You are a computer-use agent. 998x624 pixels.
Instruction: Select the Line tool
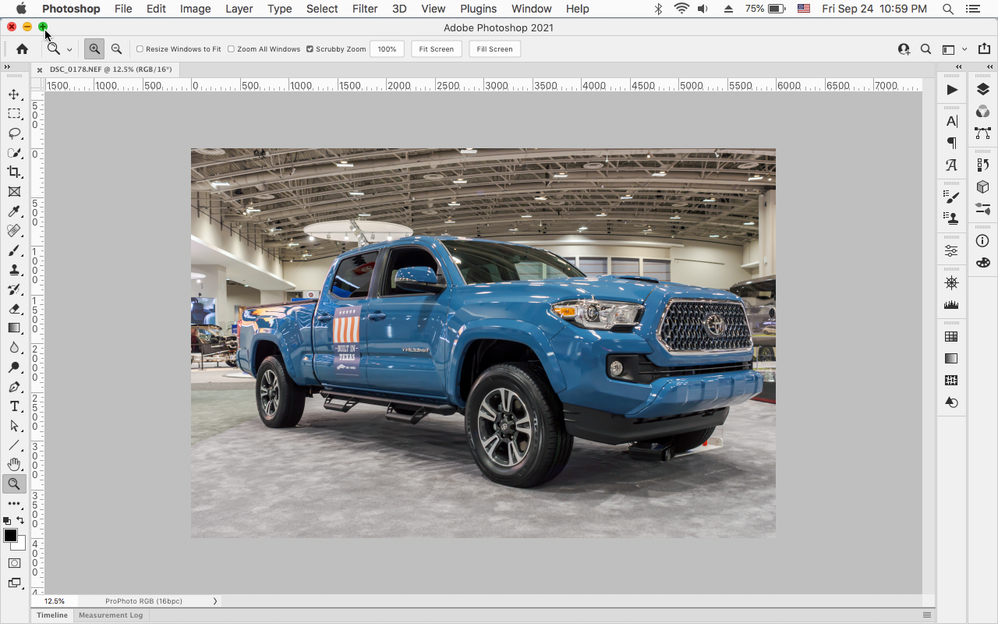[x=14, y=445]
